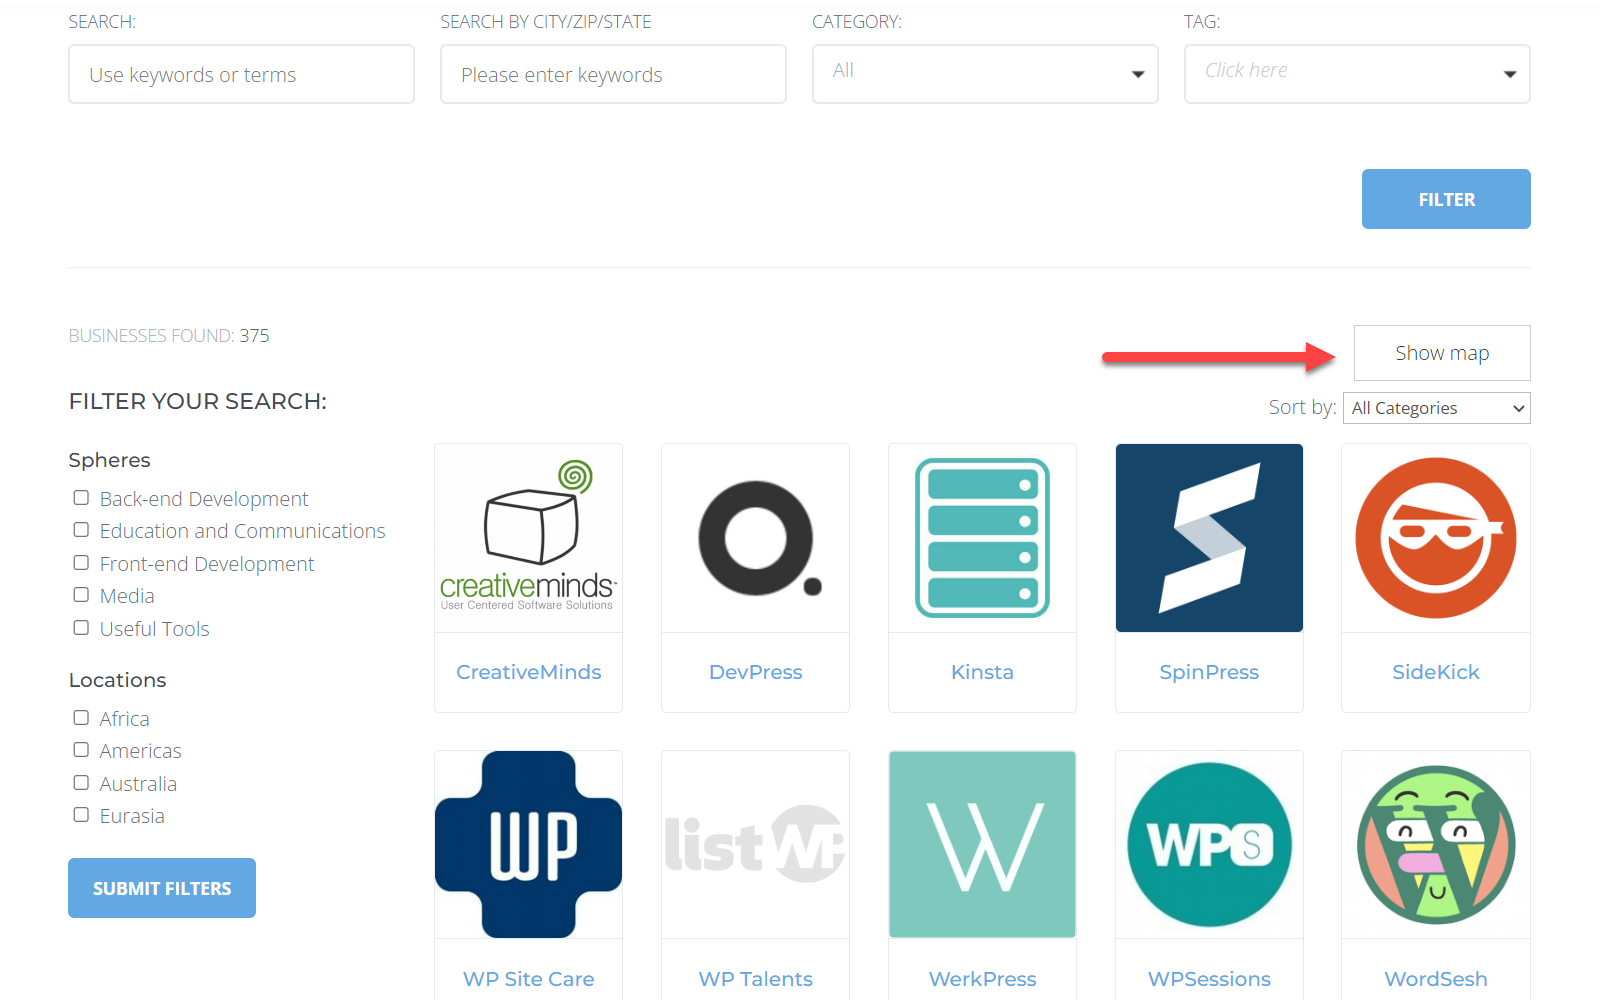This screenshot has width=1600, height=1000.
Task: Open the WP Site Care cross logo
Action: point(528,845)
